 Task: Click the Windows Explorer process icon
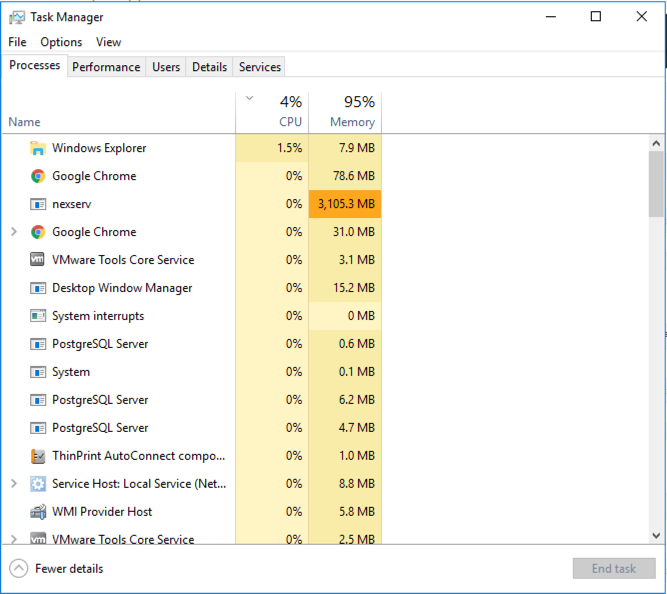tap(38, 148)
